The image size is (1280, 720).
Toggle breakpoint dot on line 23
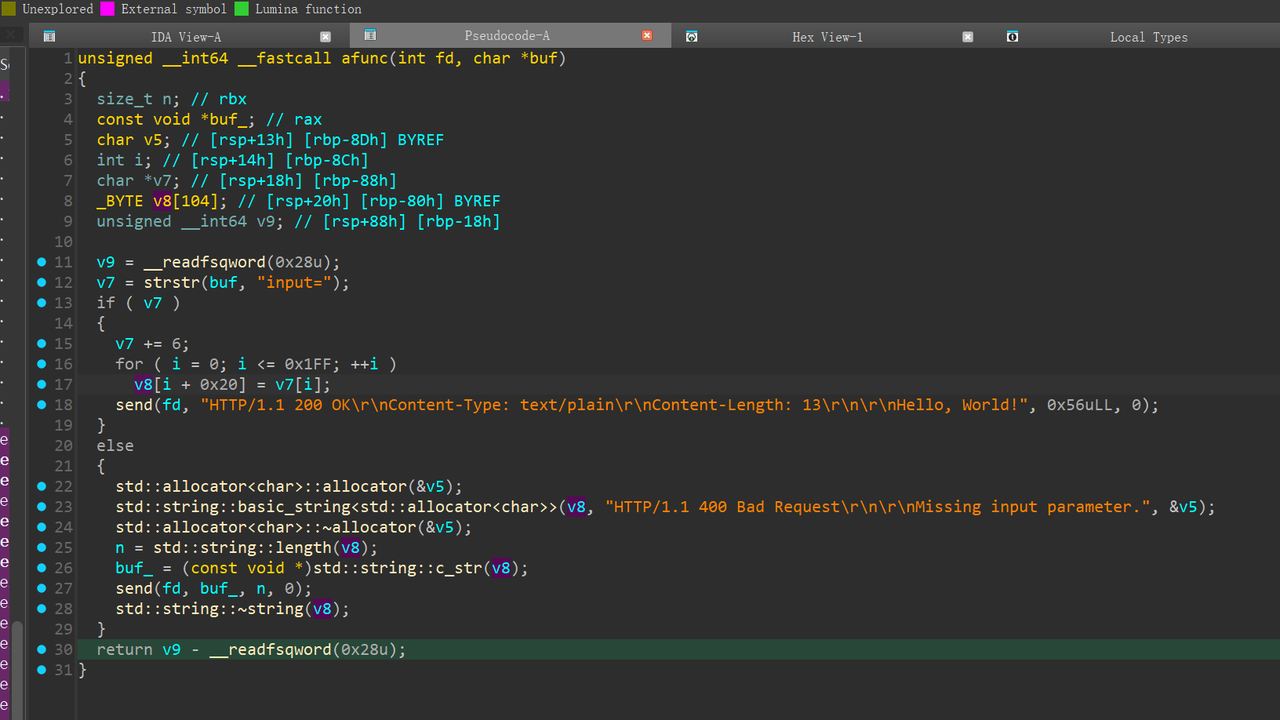click(41, 507)
